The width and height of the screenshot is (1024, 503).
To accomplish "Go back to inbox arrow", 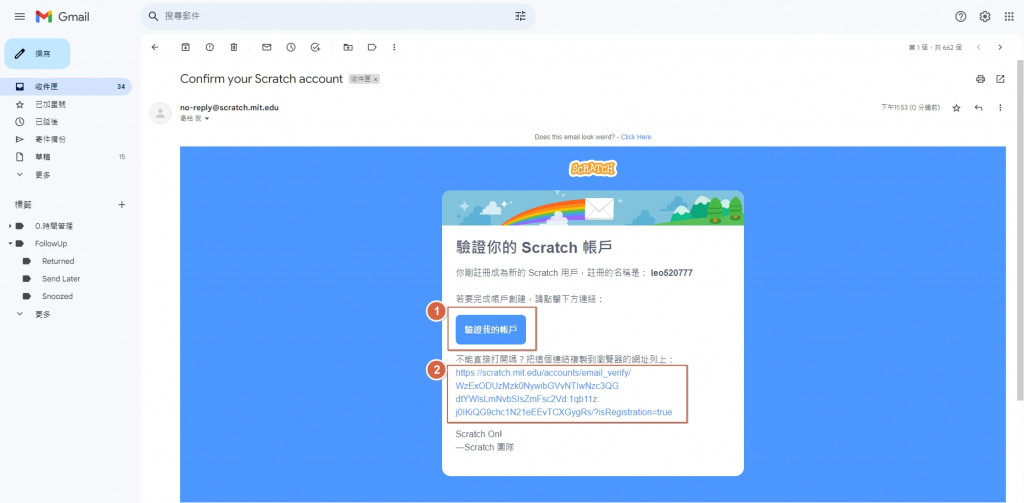I will coord(155,47).
